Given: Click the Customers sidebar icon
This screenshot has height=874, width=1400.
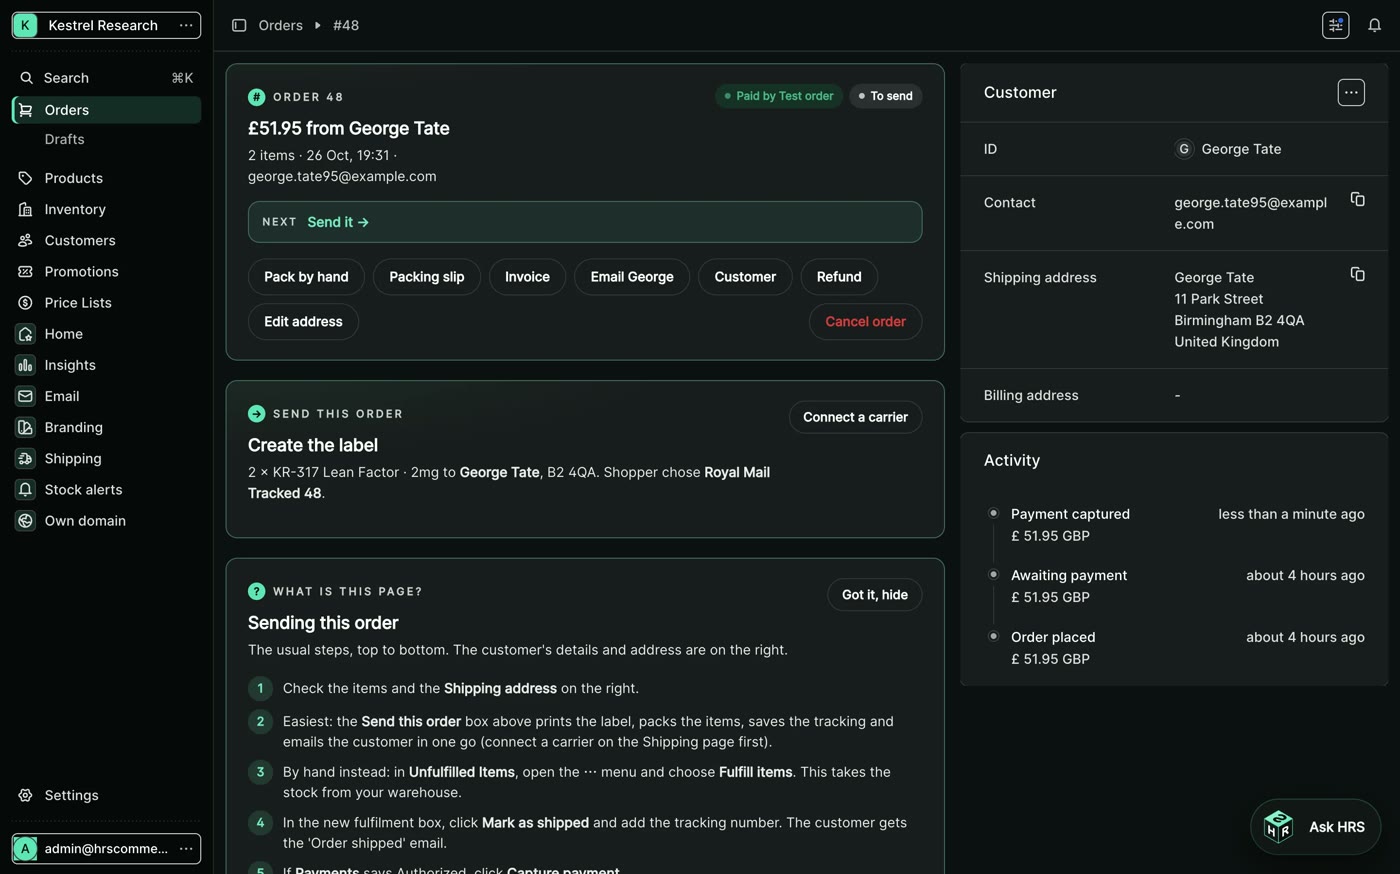Looking at the screenshot, I should (x=25, y=240).
